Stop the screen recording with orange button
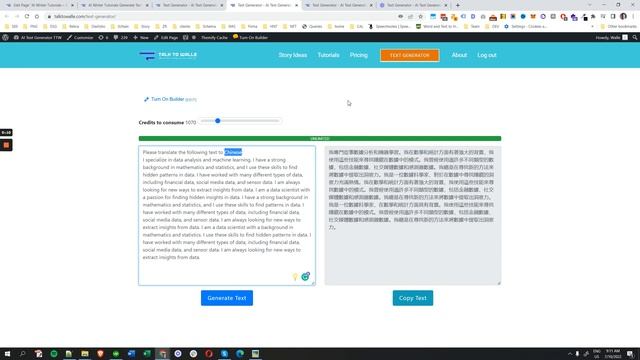This screenshot has height=360, width=640. (6, 145)
